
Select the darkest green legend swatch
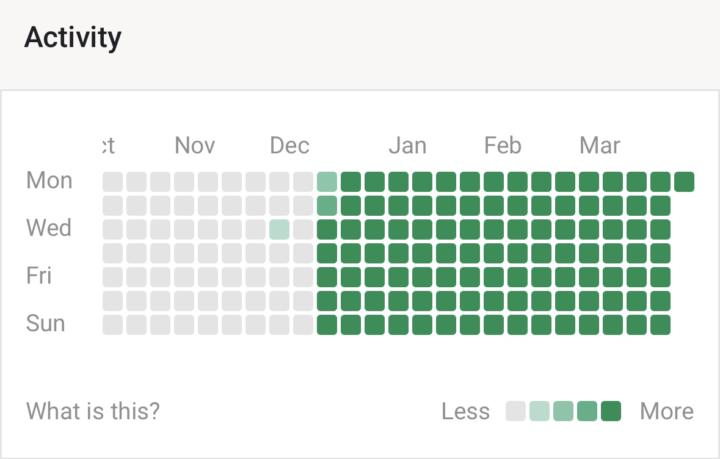(611, 411)
